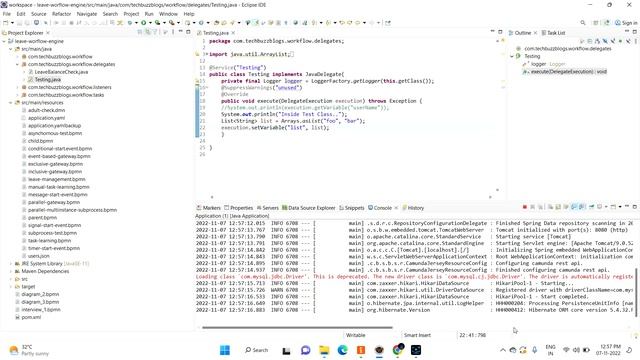Image resolution: width=640 pixels, height=360 pixels.
Task: Switch to the Task List tab
Action: click(553, 33)
